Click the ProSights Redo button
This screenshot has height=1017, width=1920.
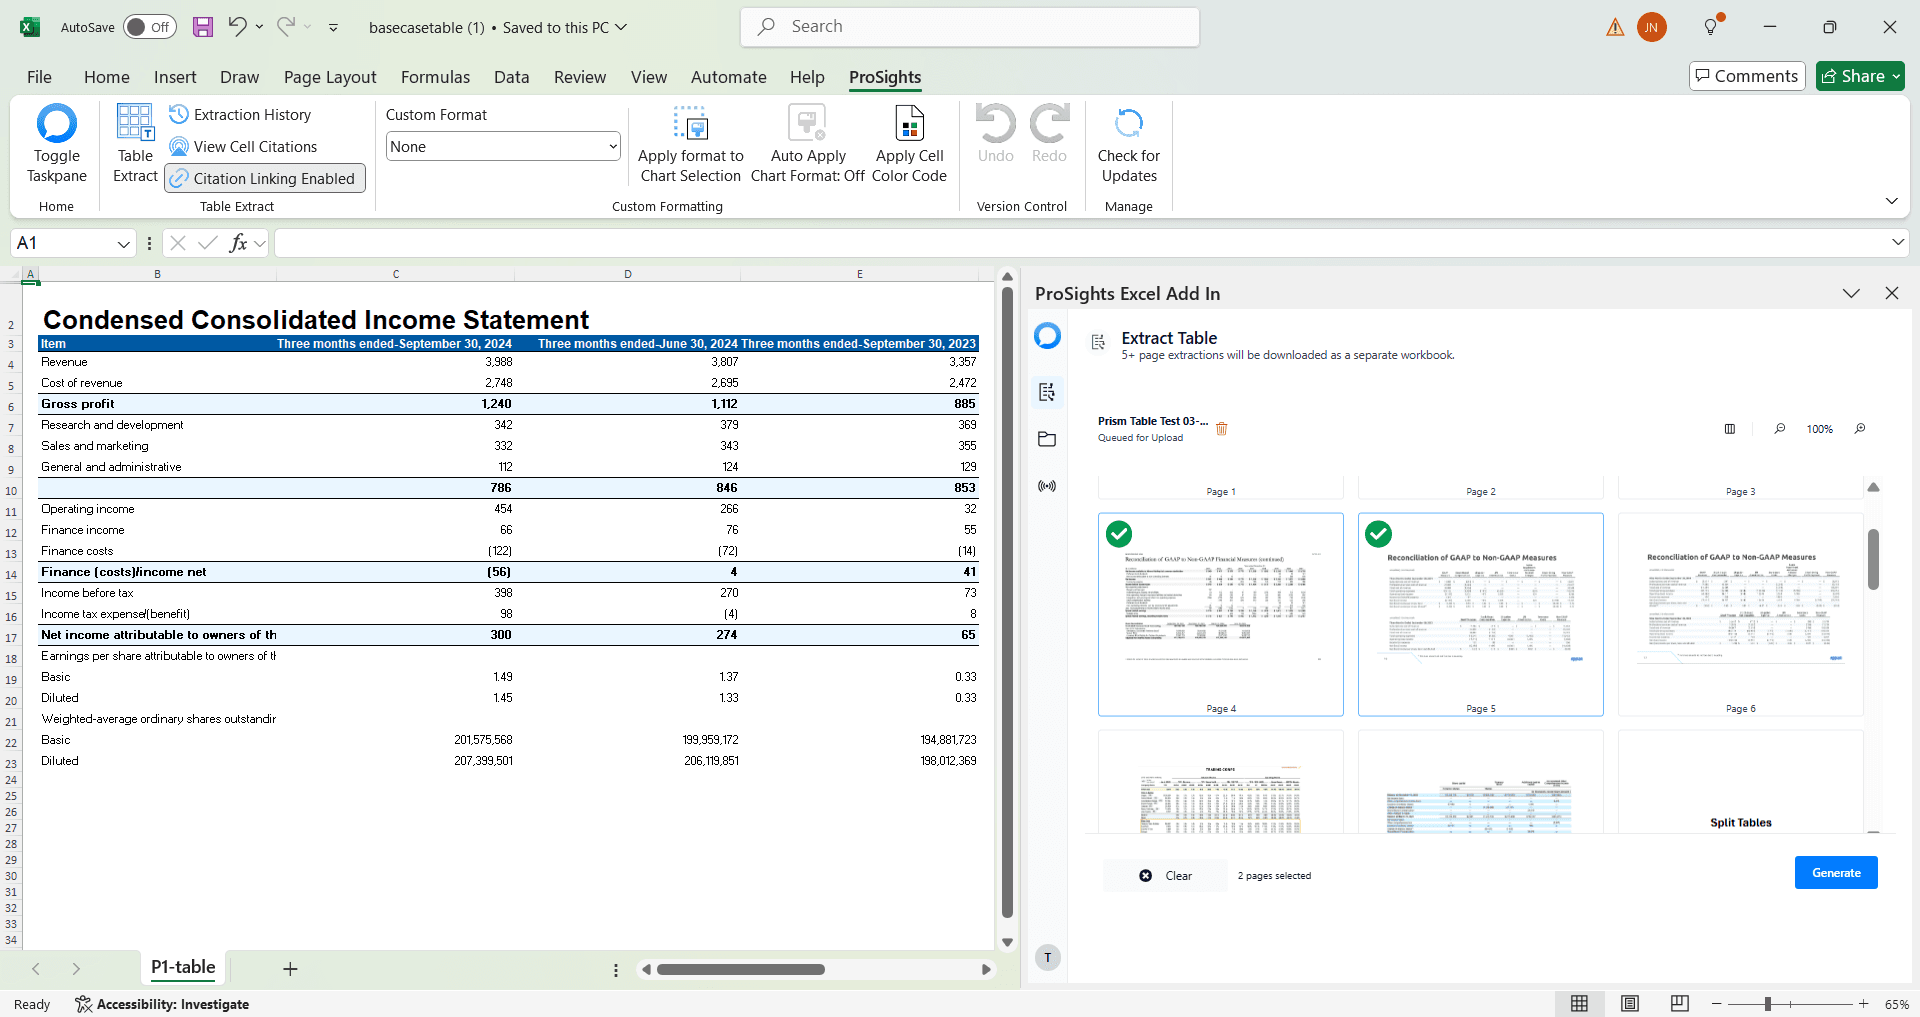(1049, 135)
